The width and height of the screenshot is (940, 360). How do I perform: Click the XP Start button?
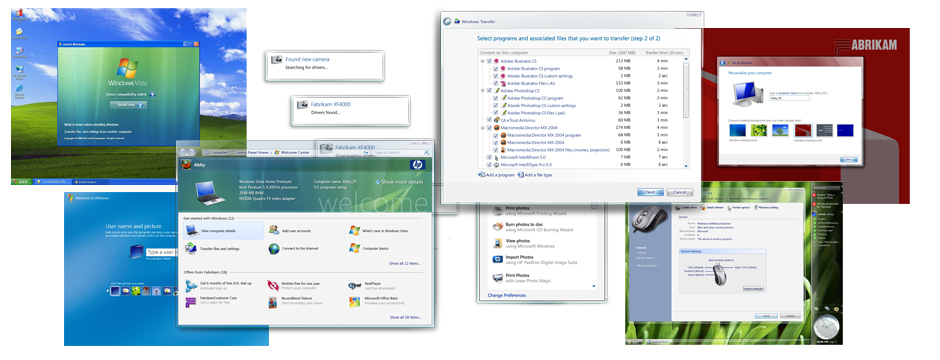tap(22, 181)
